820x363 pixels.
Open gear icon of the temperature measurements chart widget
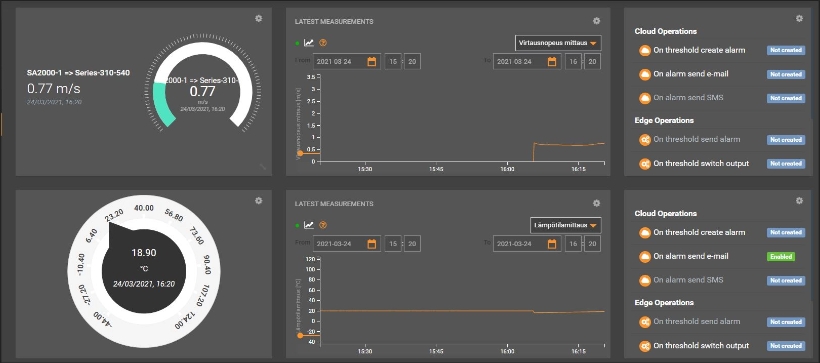[x=597, y=203]
